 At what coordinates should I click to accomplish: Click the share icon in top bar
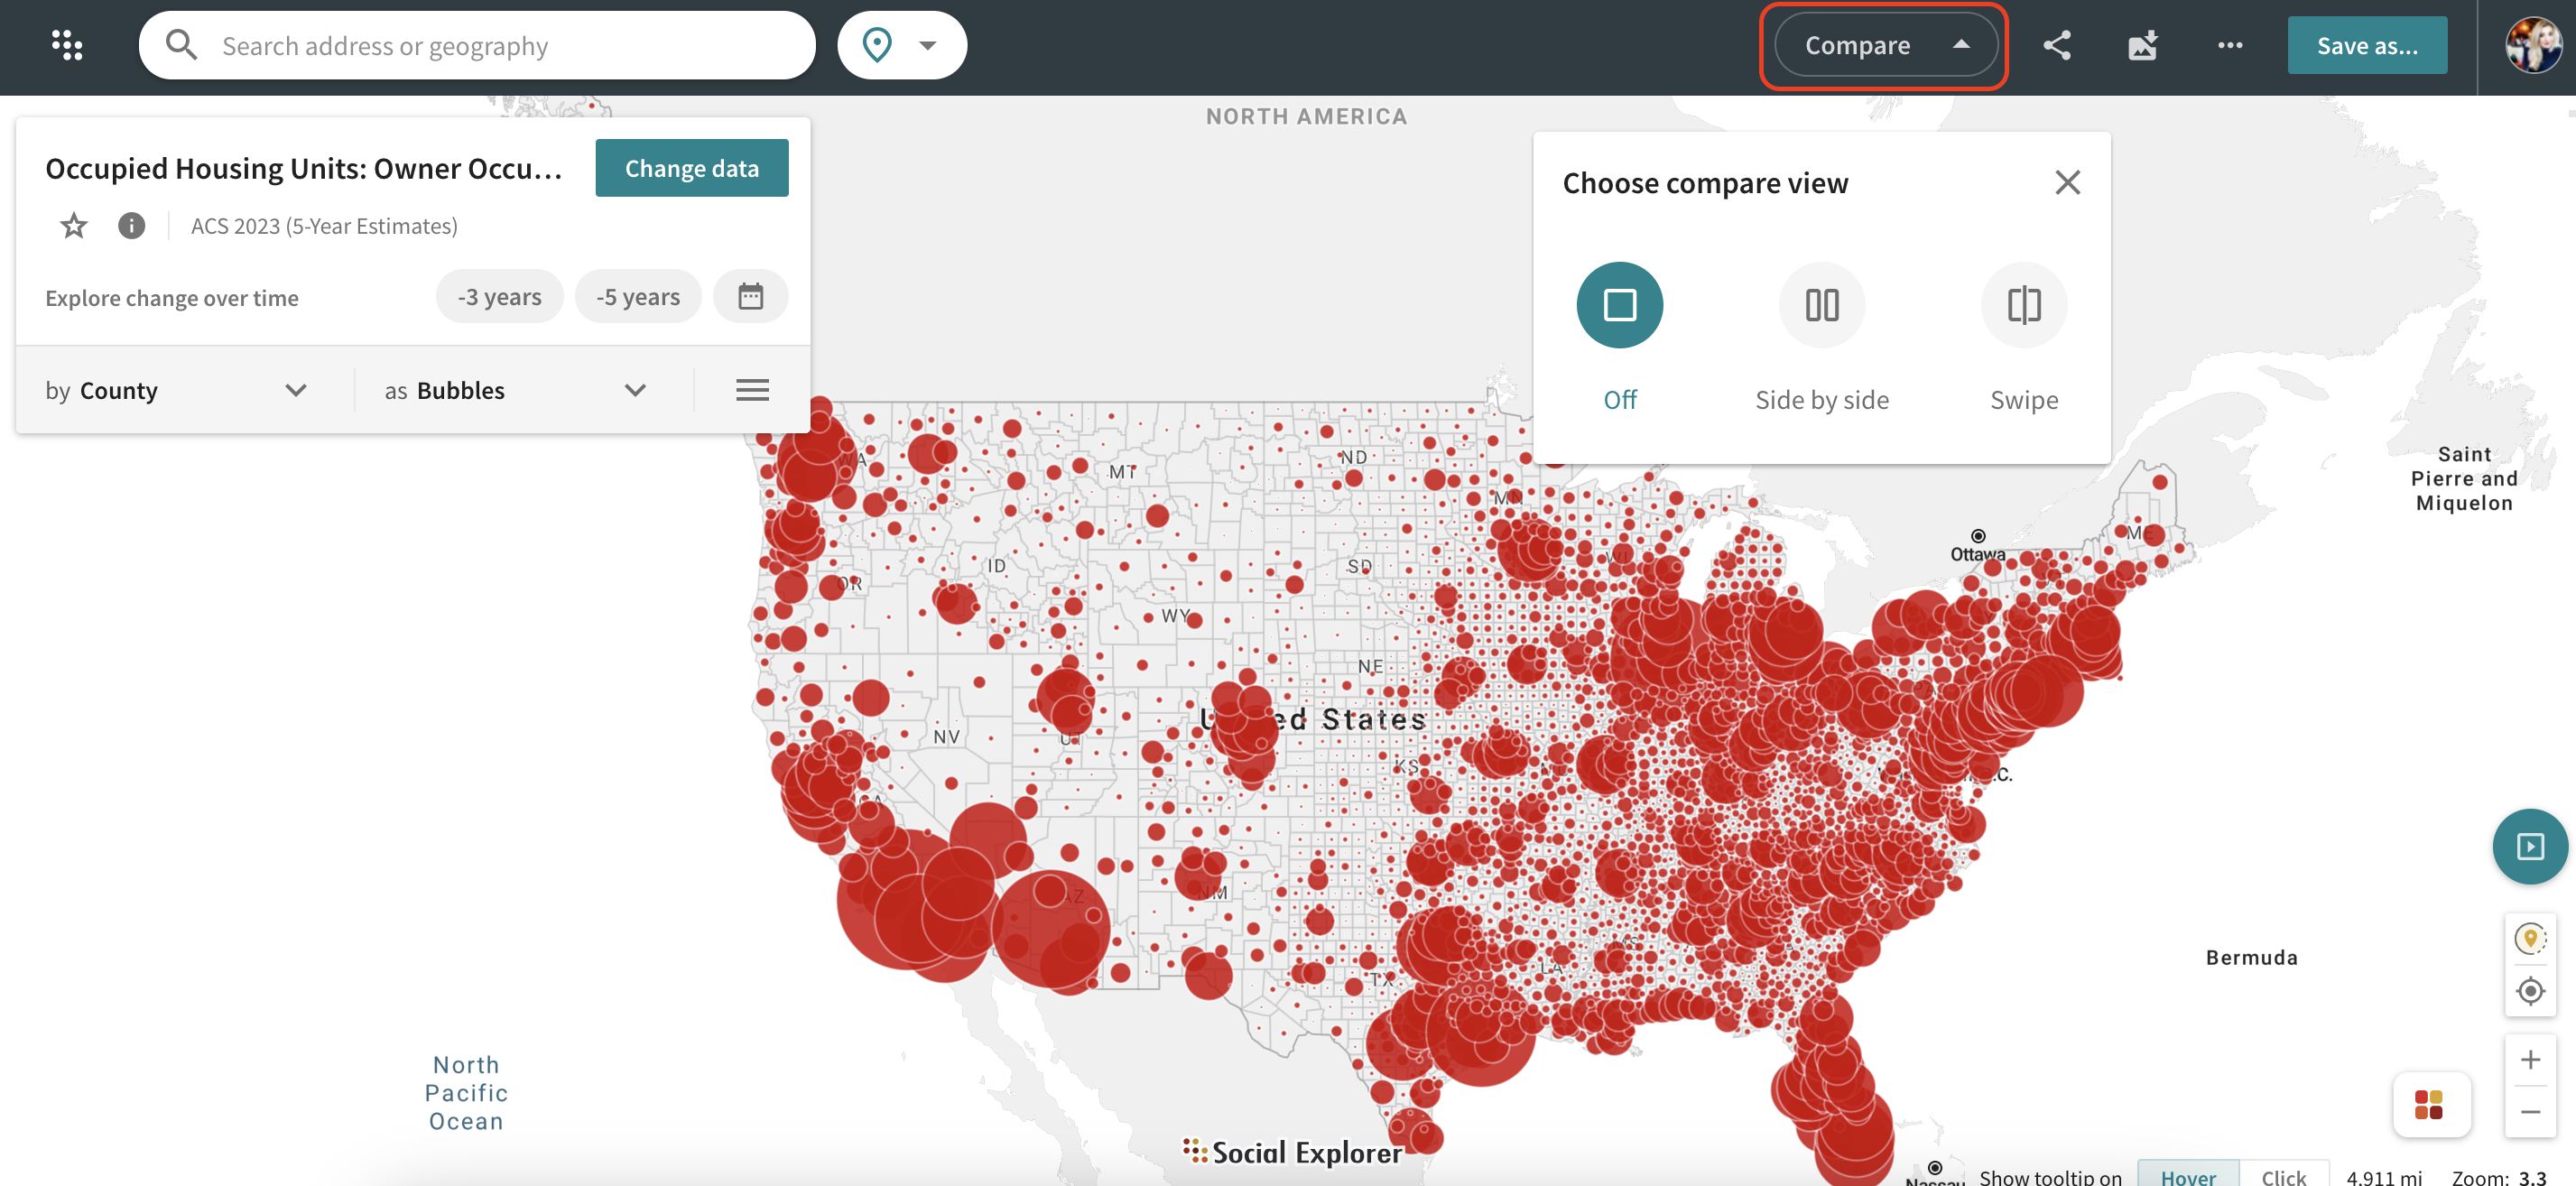[2056, 45]
